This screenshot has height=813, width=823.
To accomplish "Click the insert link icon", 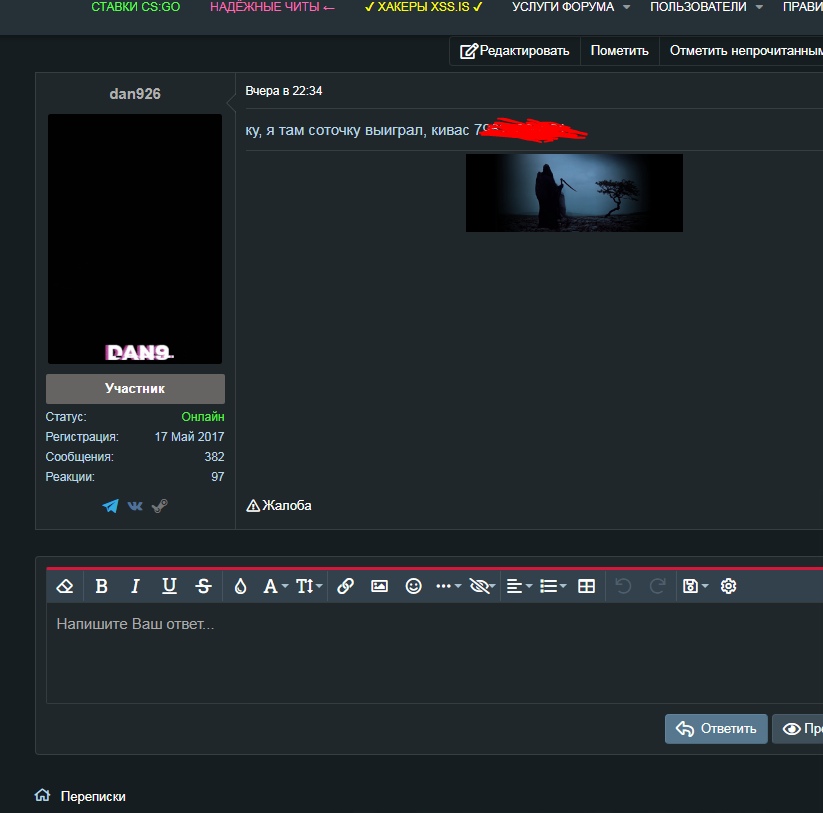I will tap(345, 587).
